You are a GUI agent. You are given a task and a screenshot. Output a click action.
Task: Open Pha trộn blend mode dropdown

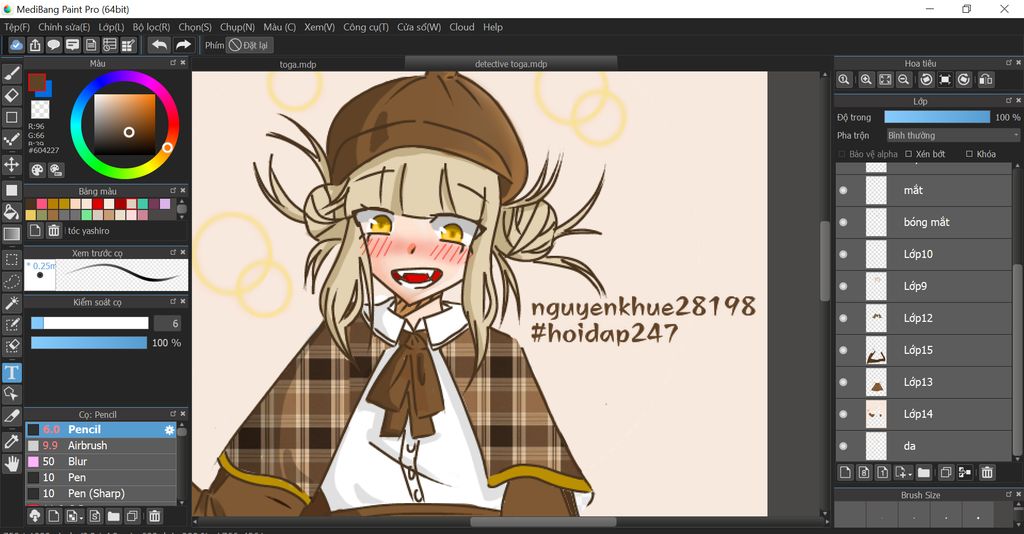pyautogui.click(x=952, y=135)
